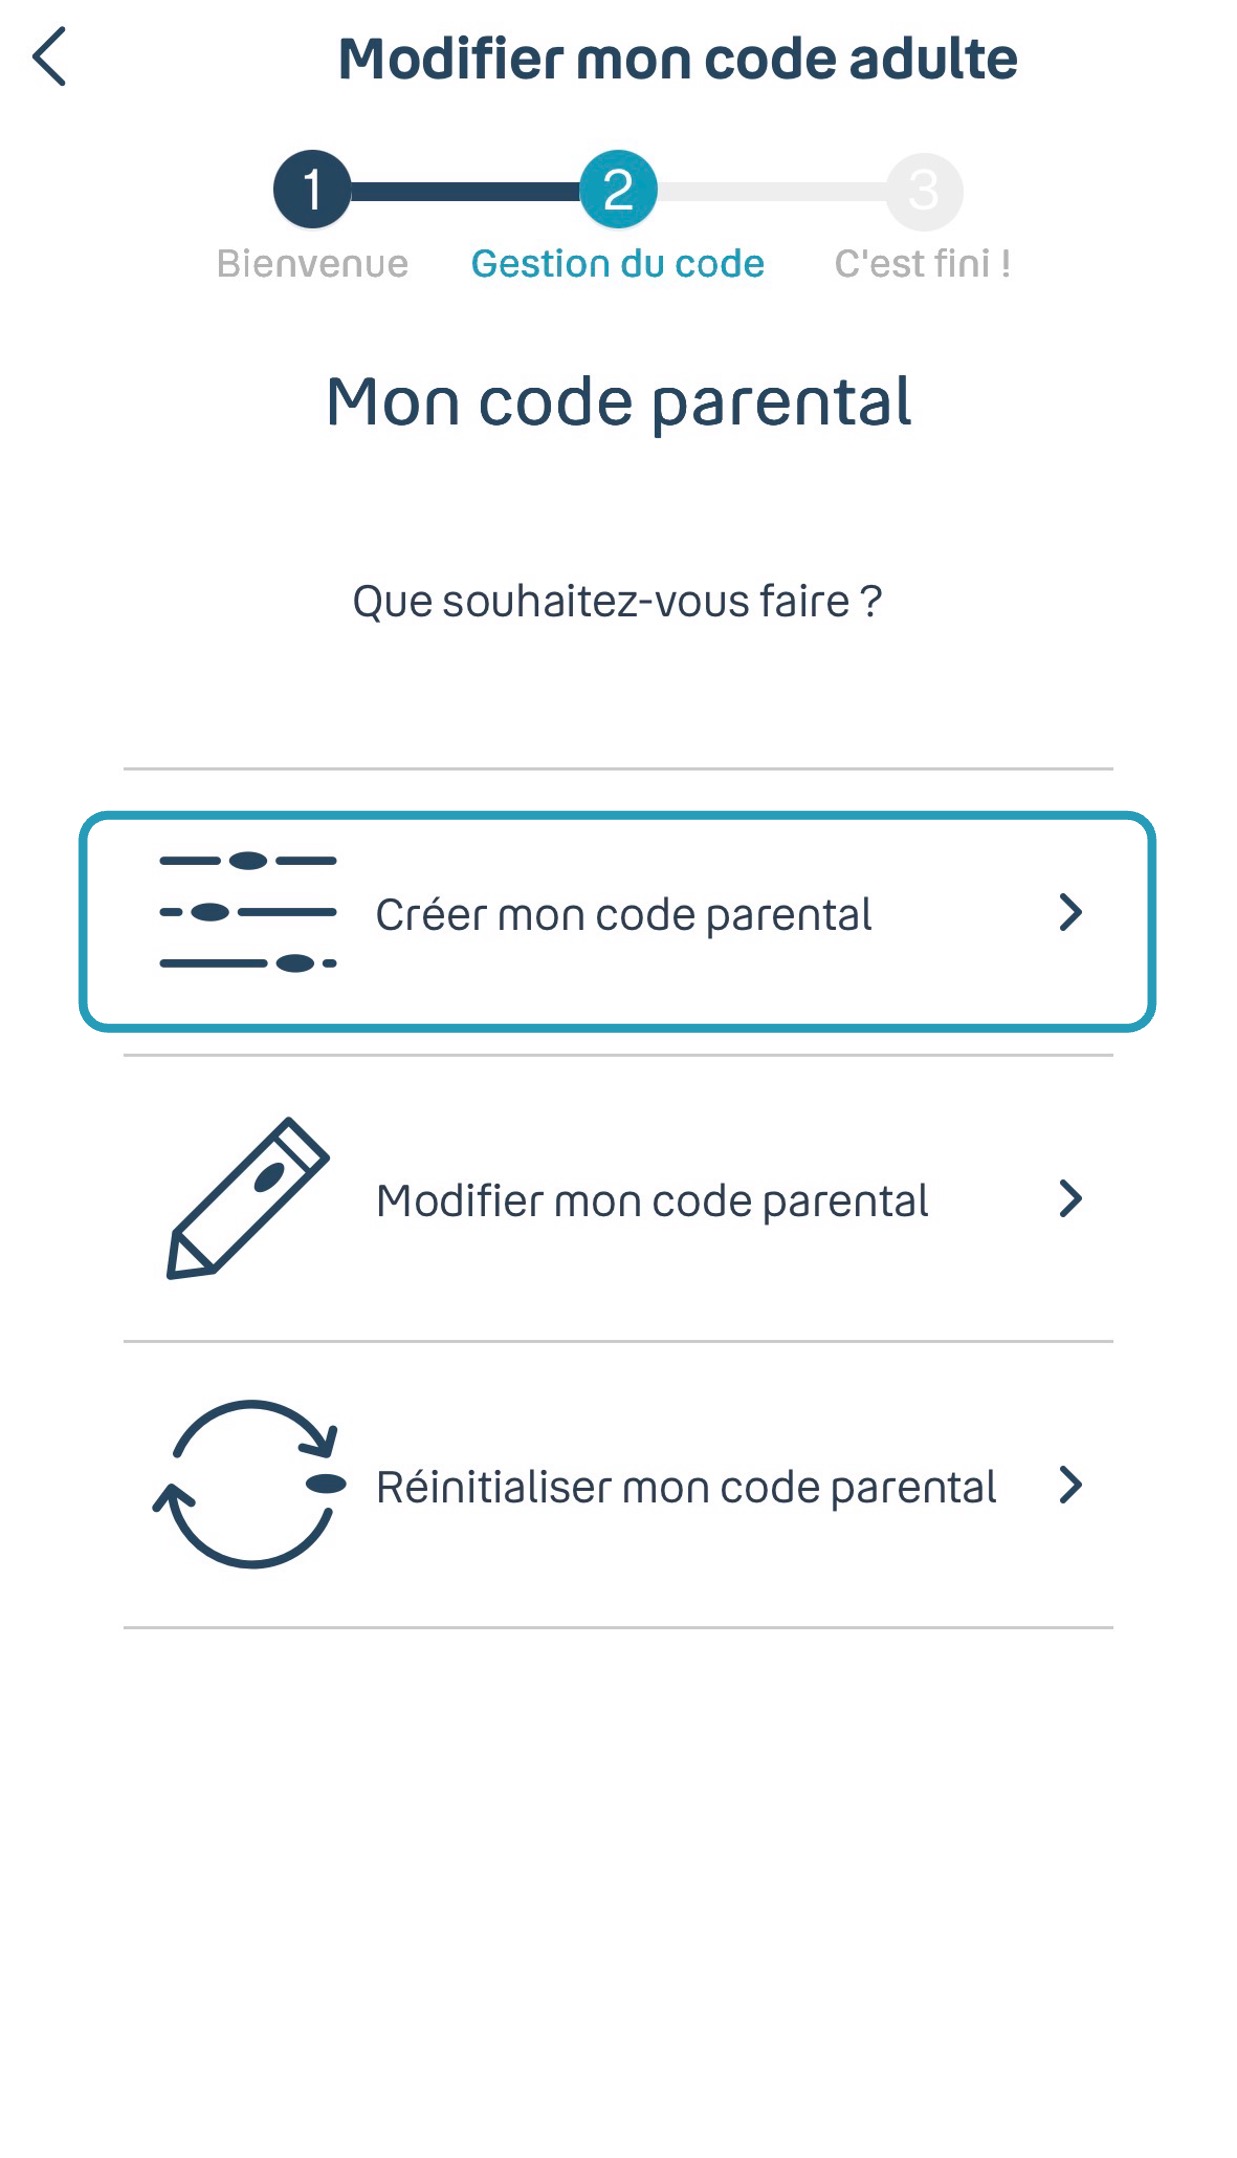Click the Mon code parental heading
The height and width of the screenshot is (2158, 1237).
click(618, 402)
